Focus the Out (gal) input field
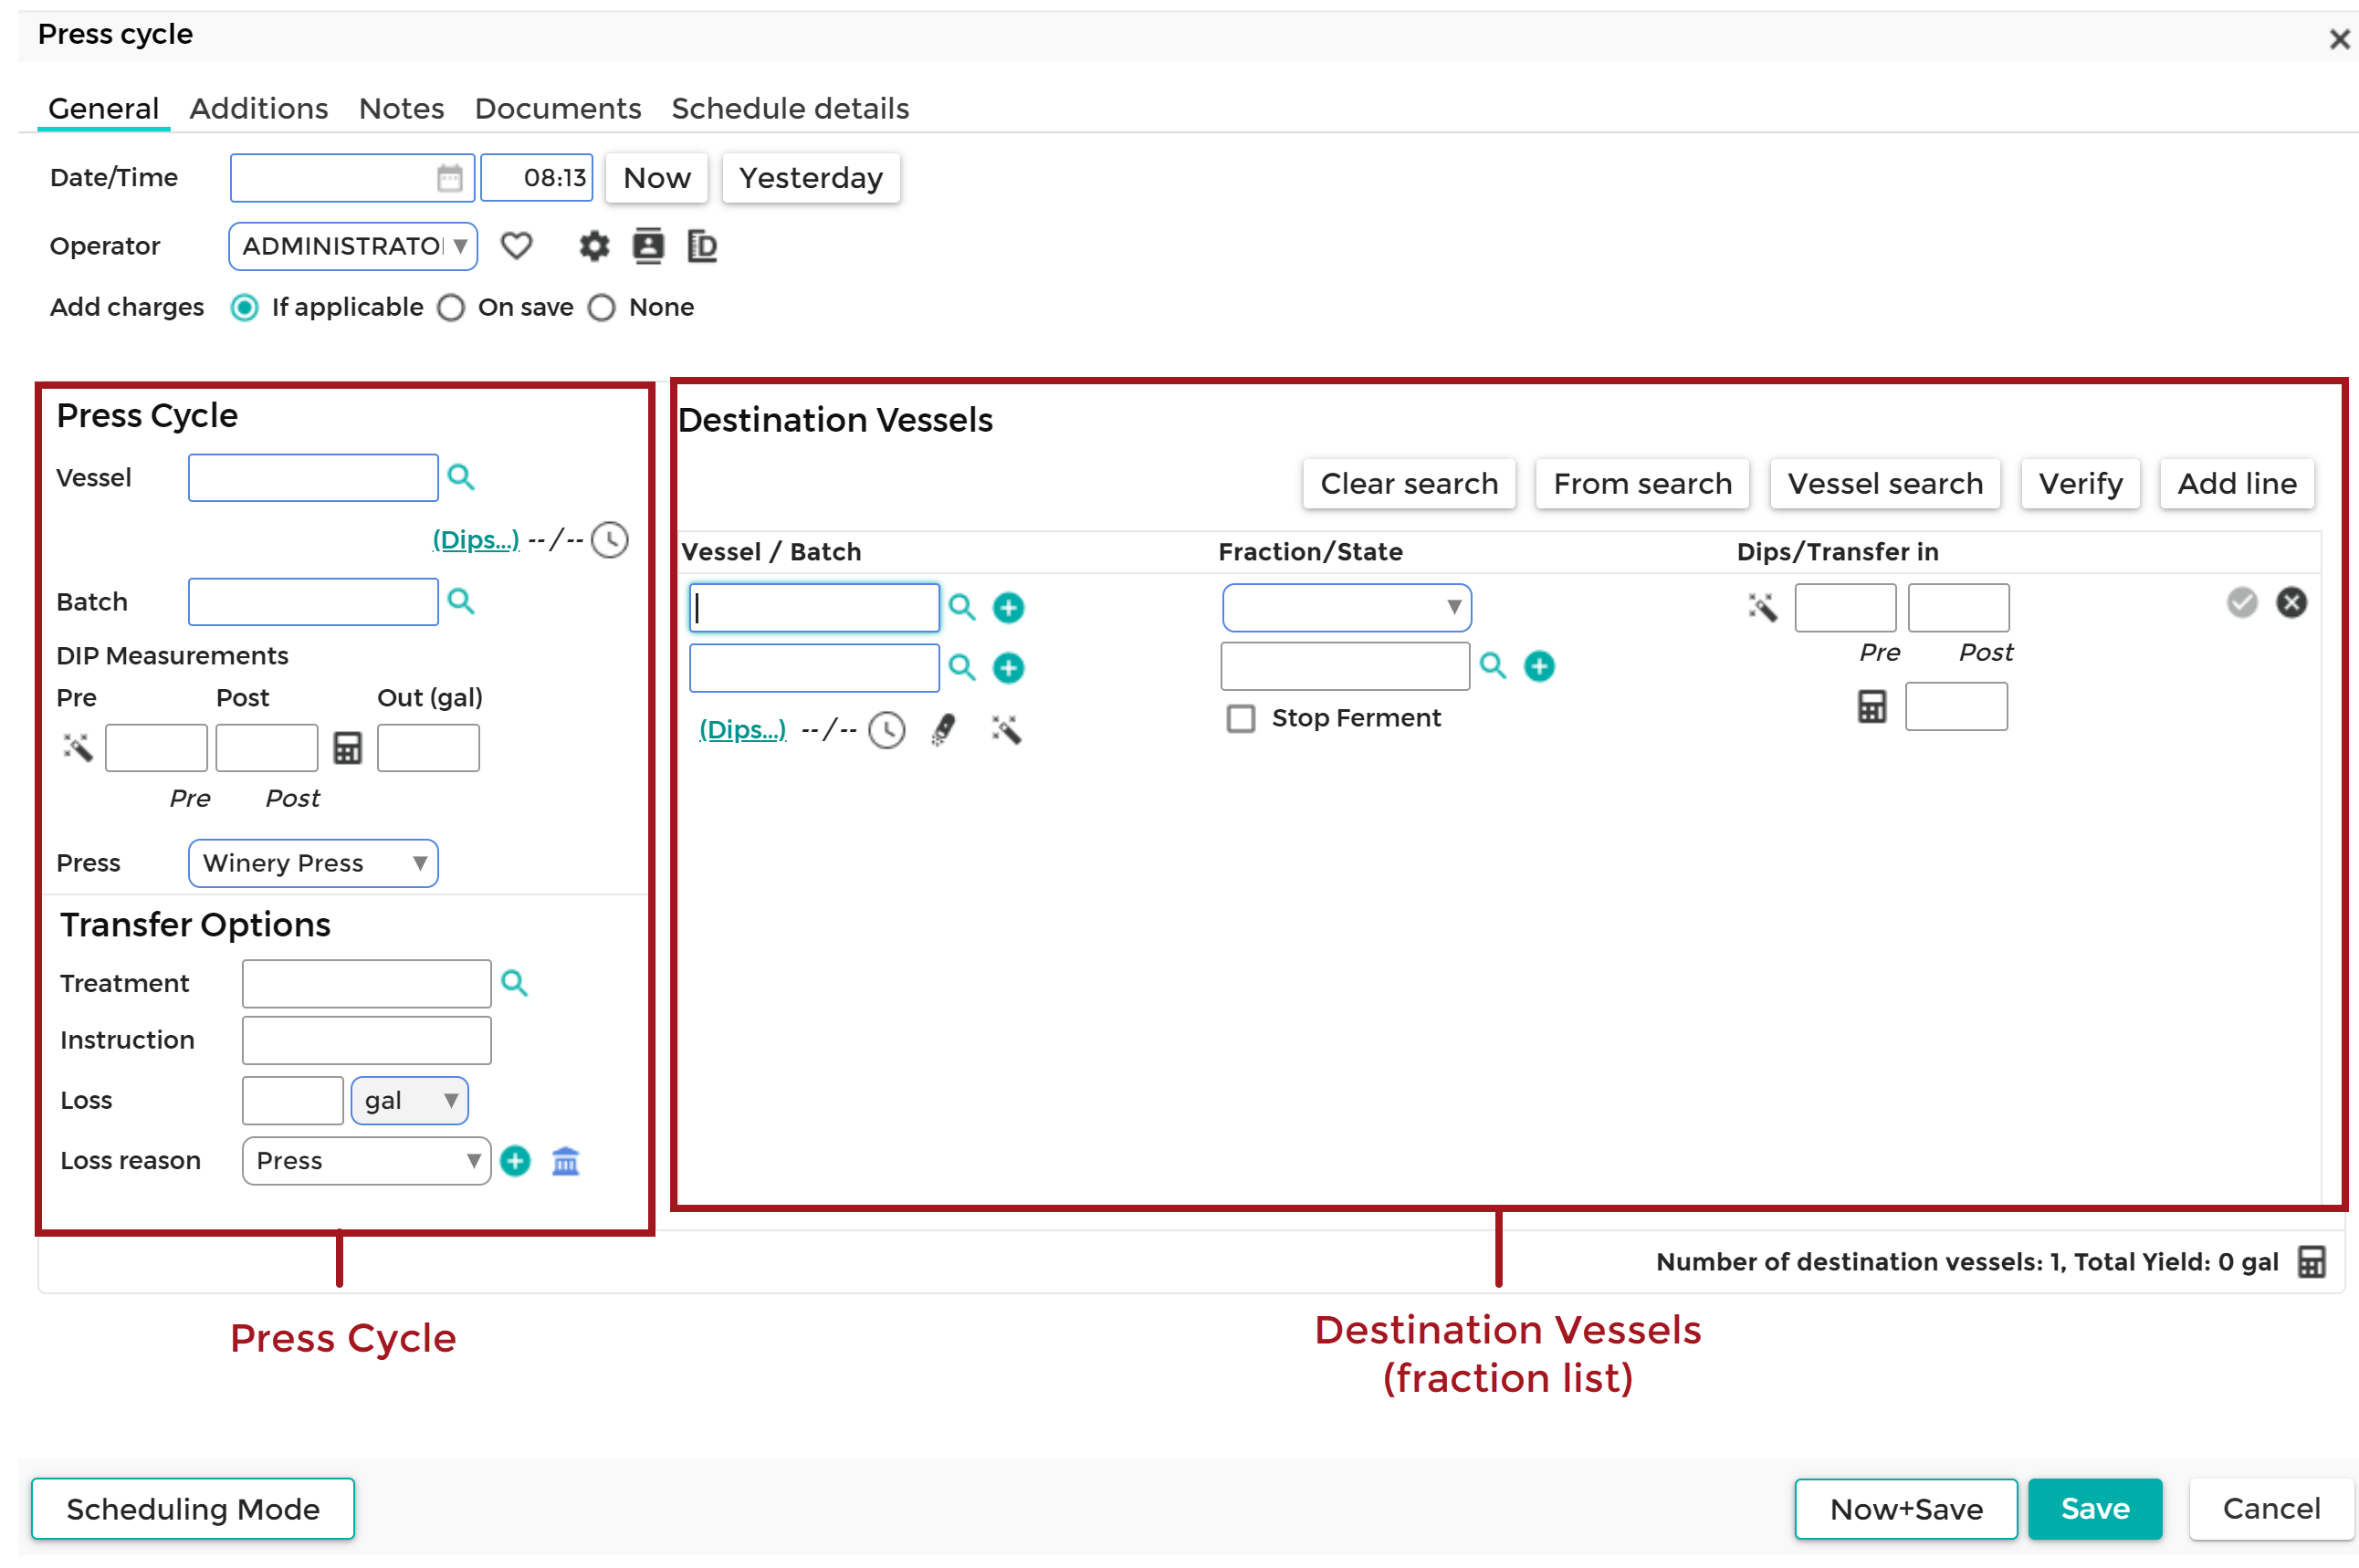Screen dimensions: 2359x1568 coord(428,748)
